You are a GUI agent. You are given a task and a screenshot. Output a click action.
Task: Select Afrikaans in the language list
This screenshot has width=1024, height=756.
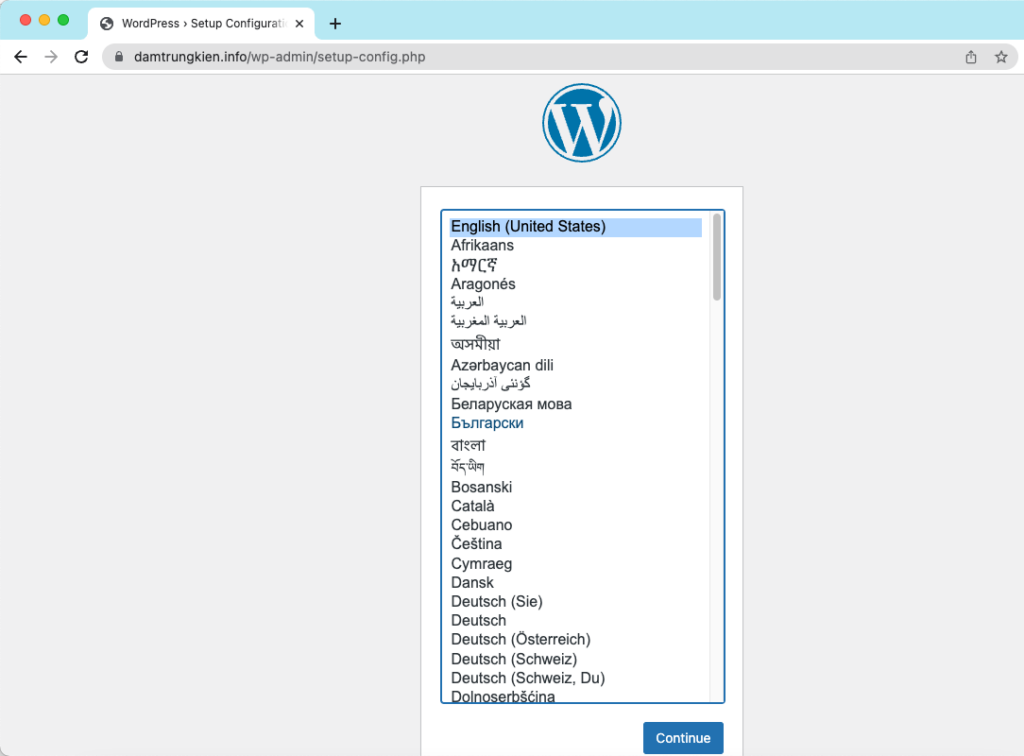point(575,245)
